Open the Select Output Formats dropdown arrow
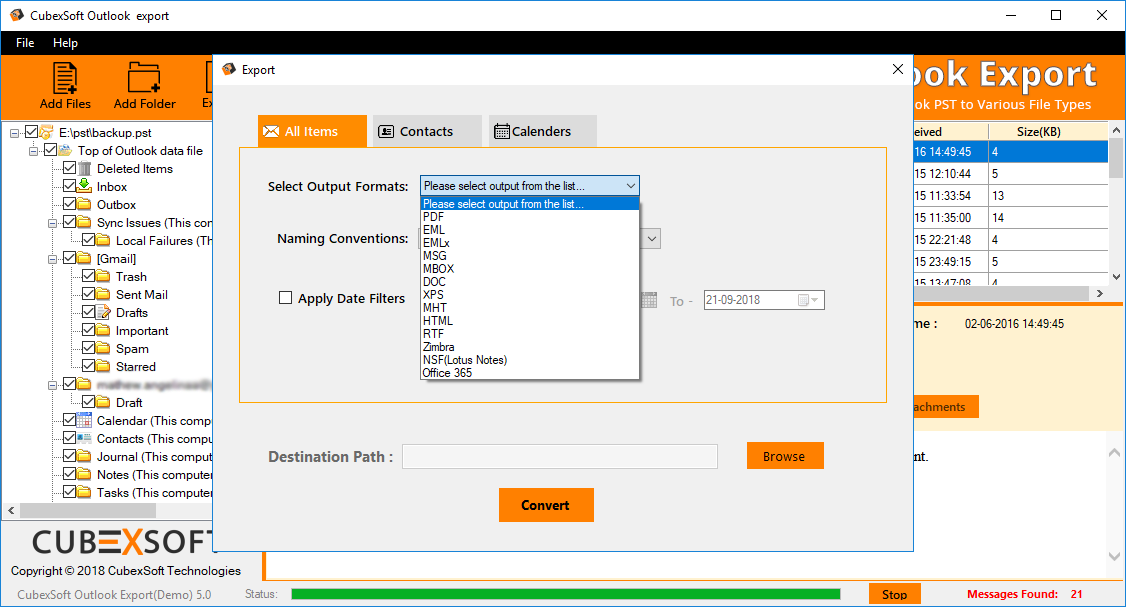Image resolution: width=1126 pixels, height=607 pixels. (630, 186)
